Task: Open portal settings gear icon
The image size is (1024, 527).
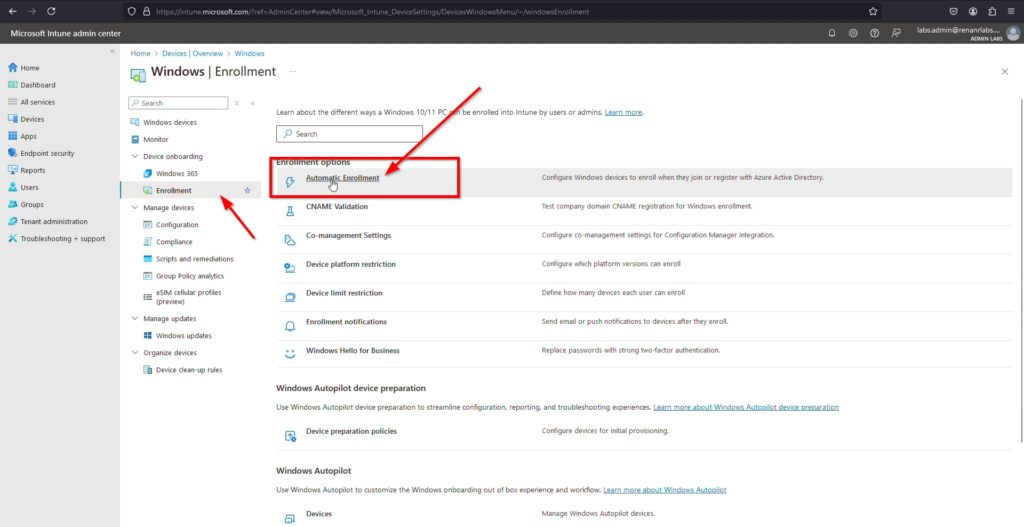Action: coord(853,33)
